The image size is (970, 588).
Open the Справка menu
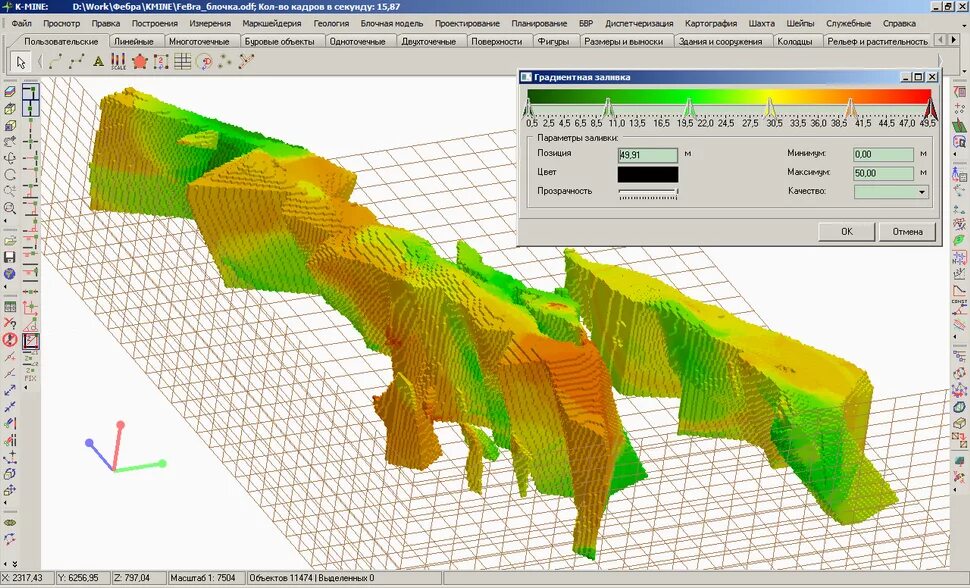[x=899, y=24]
